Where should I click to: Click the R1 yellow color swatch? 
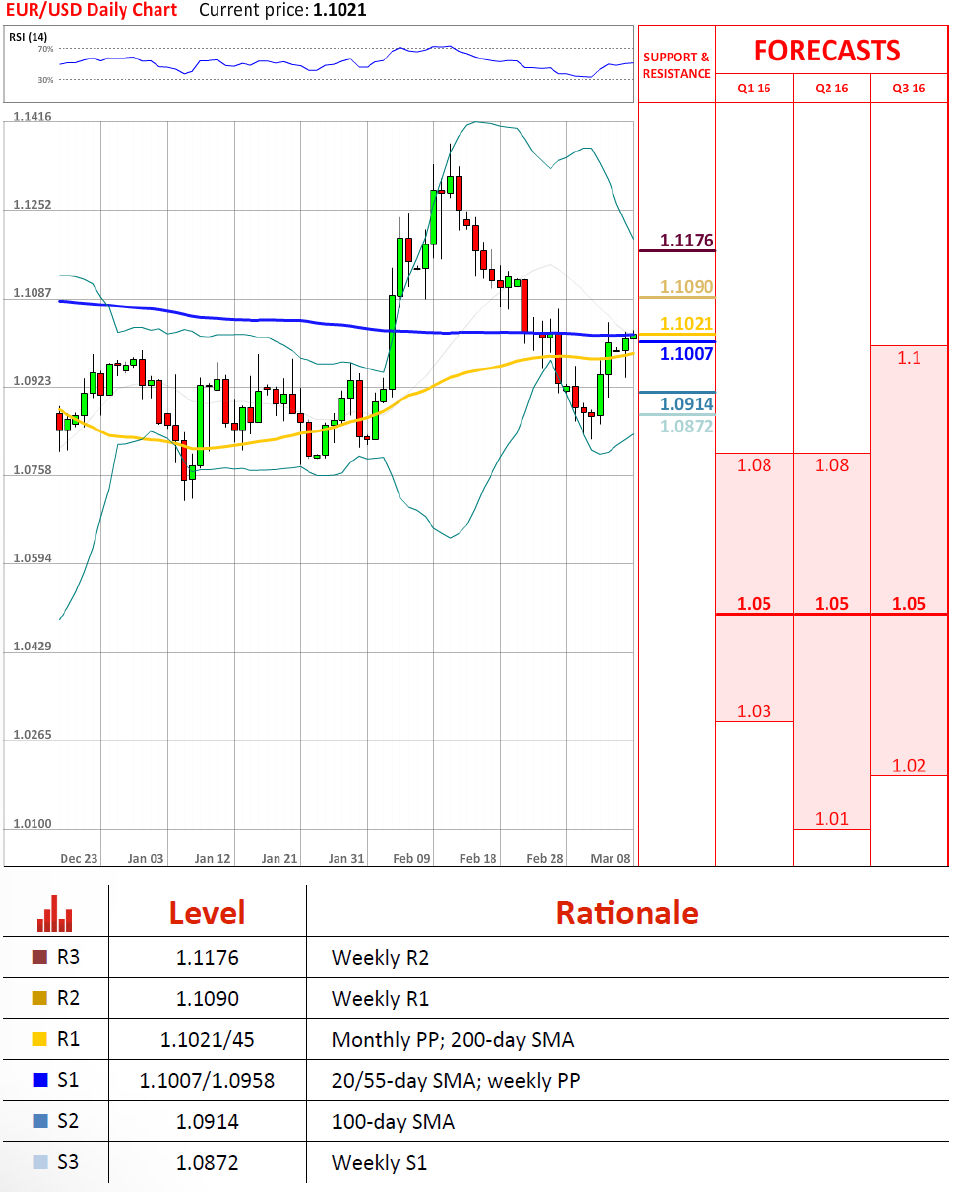pyautogui.click(x=40, y=1039)
